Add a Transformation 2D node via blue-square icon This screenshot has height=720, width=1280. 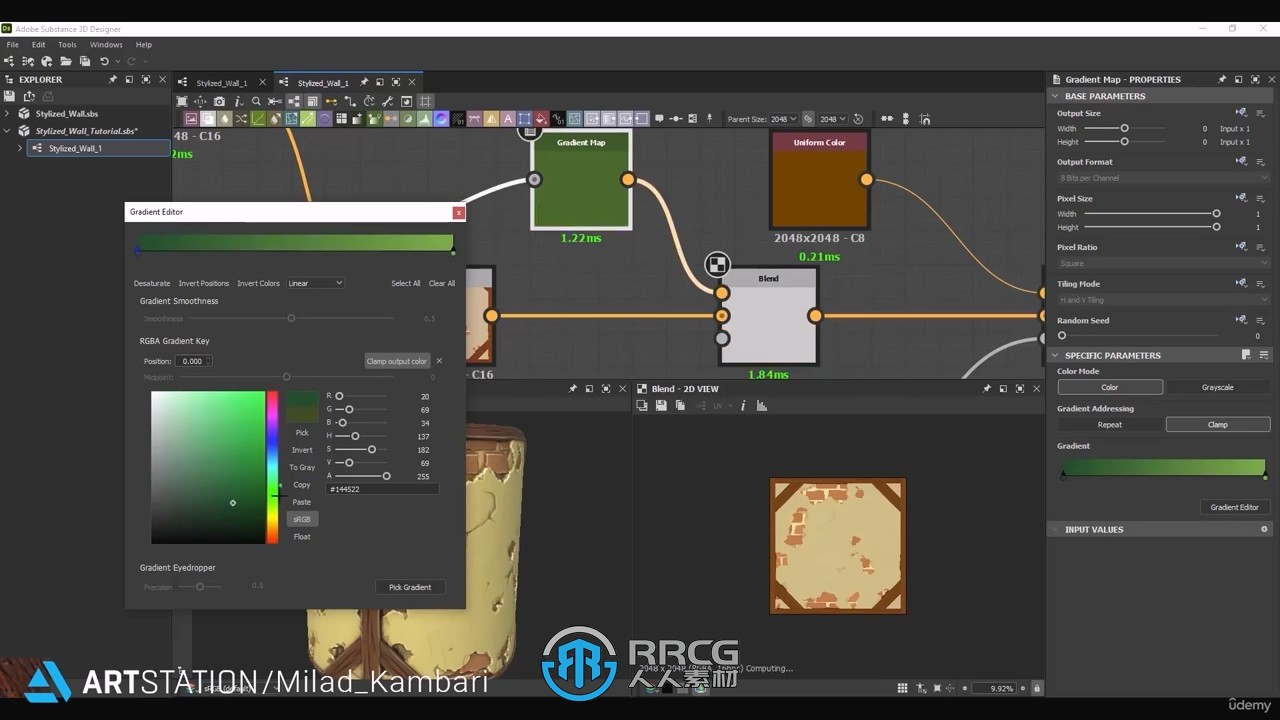(x=523, y=118)
